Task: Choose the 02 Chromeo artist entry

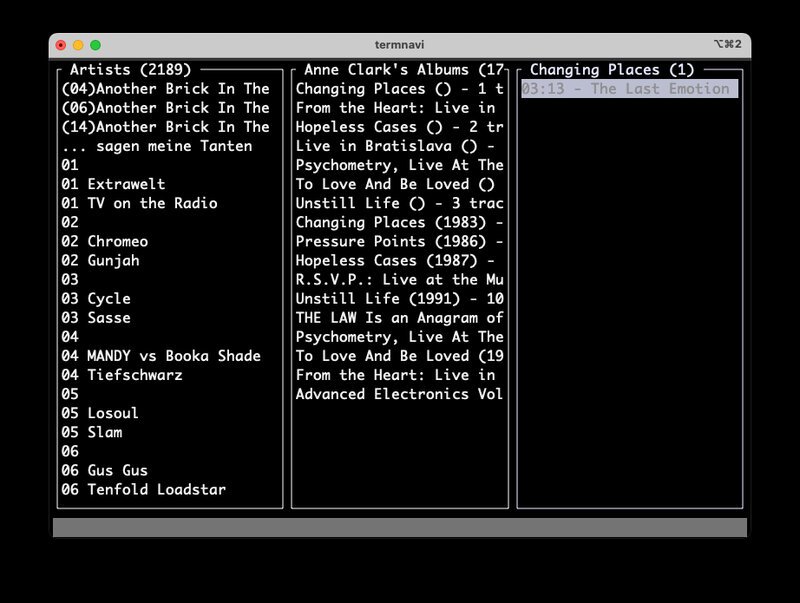Action: point(105,241)
